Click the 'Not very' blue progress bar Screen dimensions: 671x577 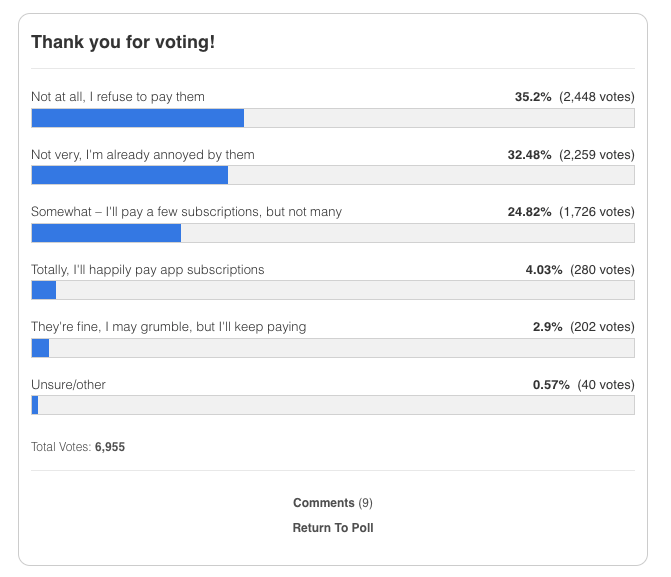click(130, 175)
